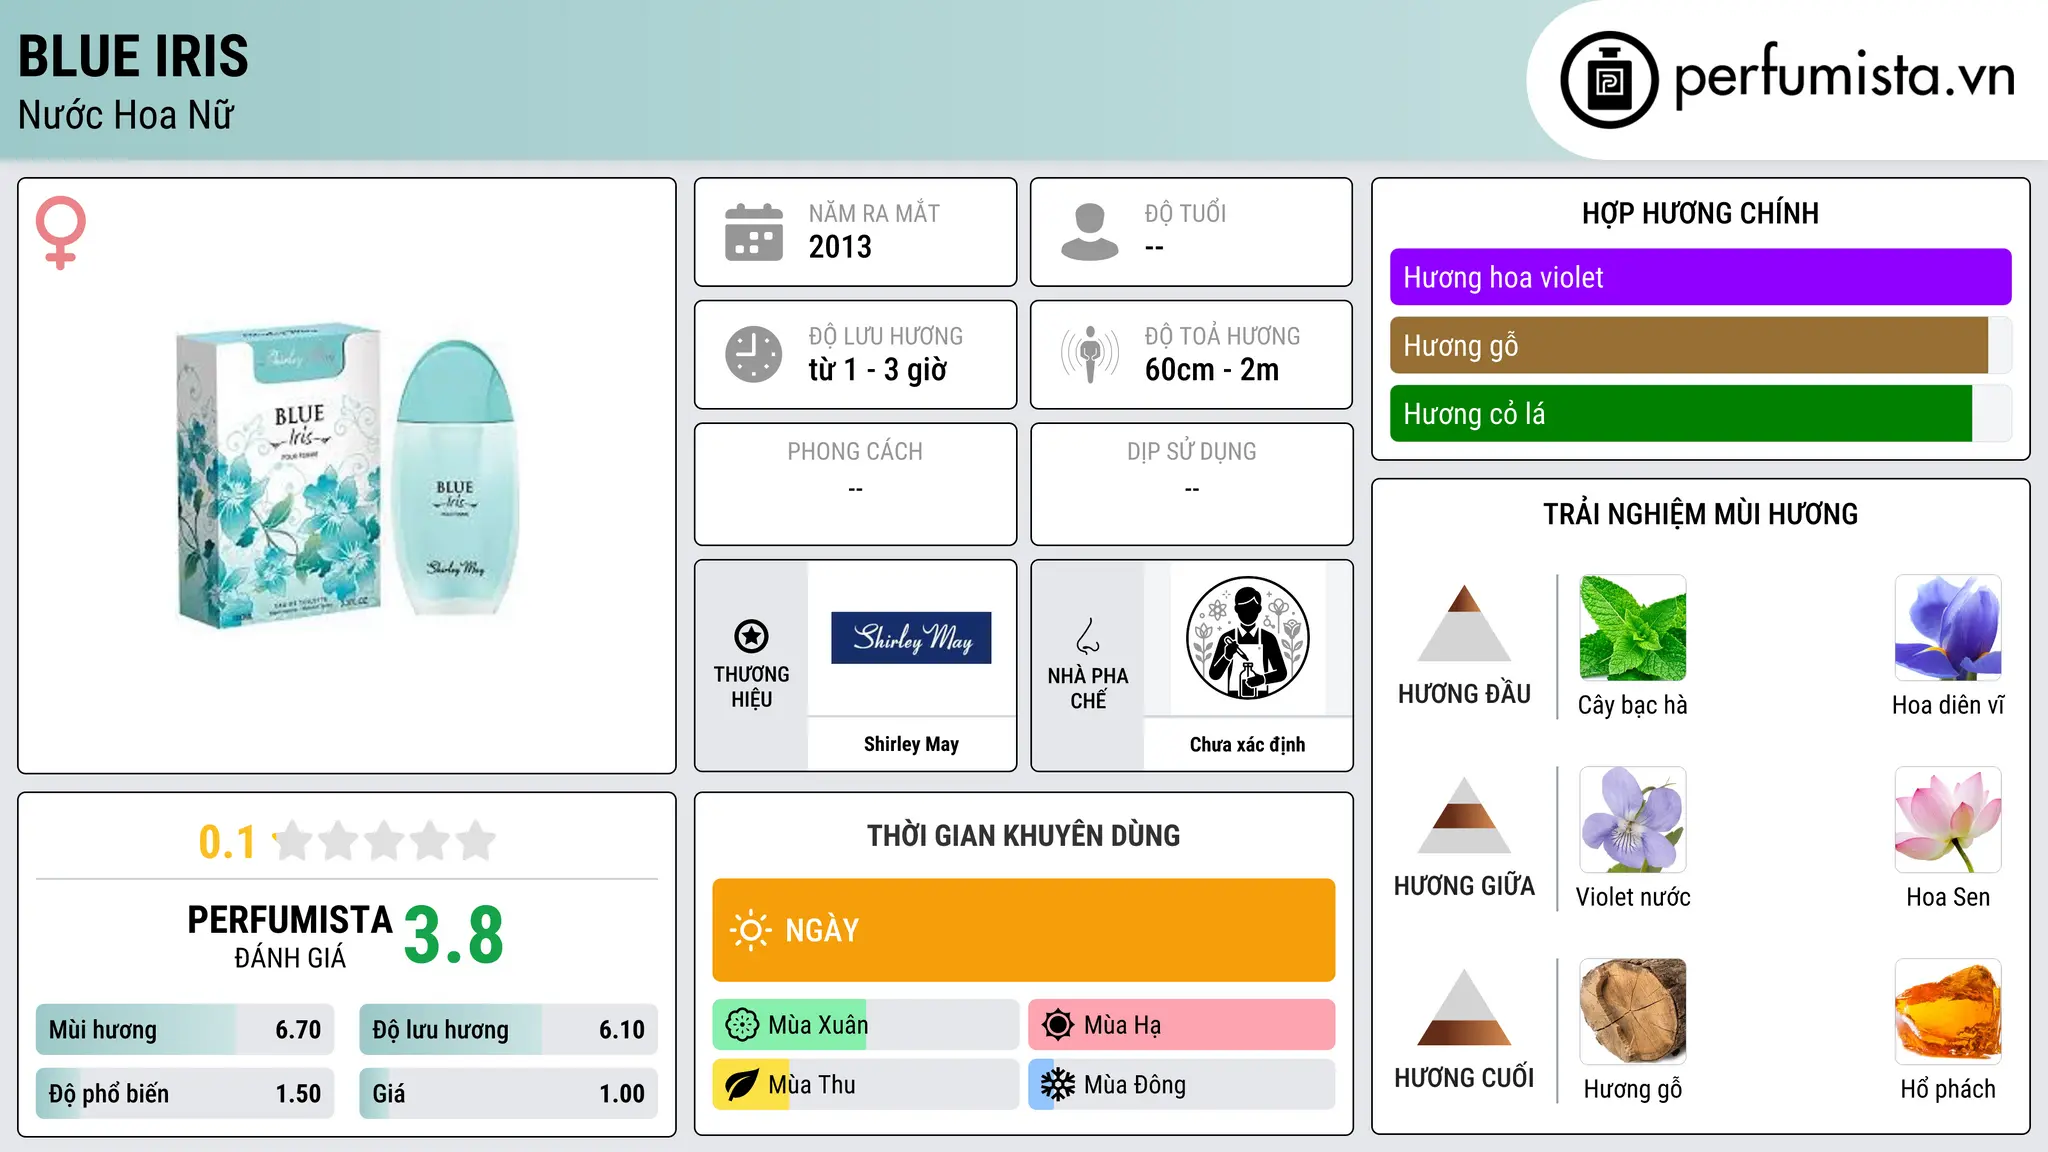The height and width of the screenshot is (1152, 2048).
Task: Select the calendar icon beside Năm ra mắt
Action: coord(754,232)
